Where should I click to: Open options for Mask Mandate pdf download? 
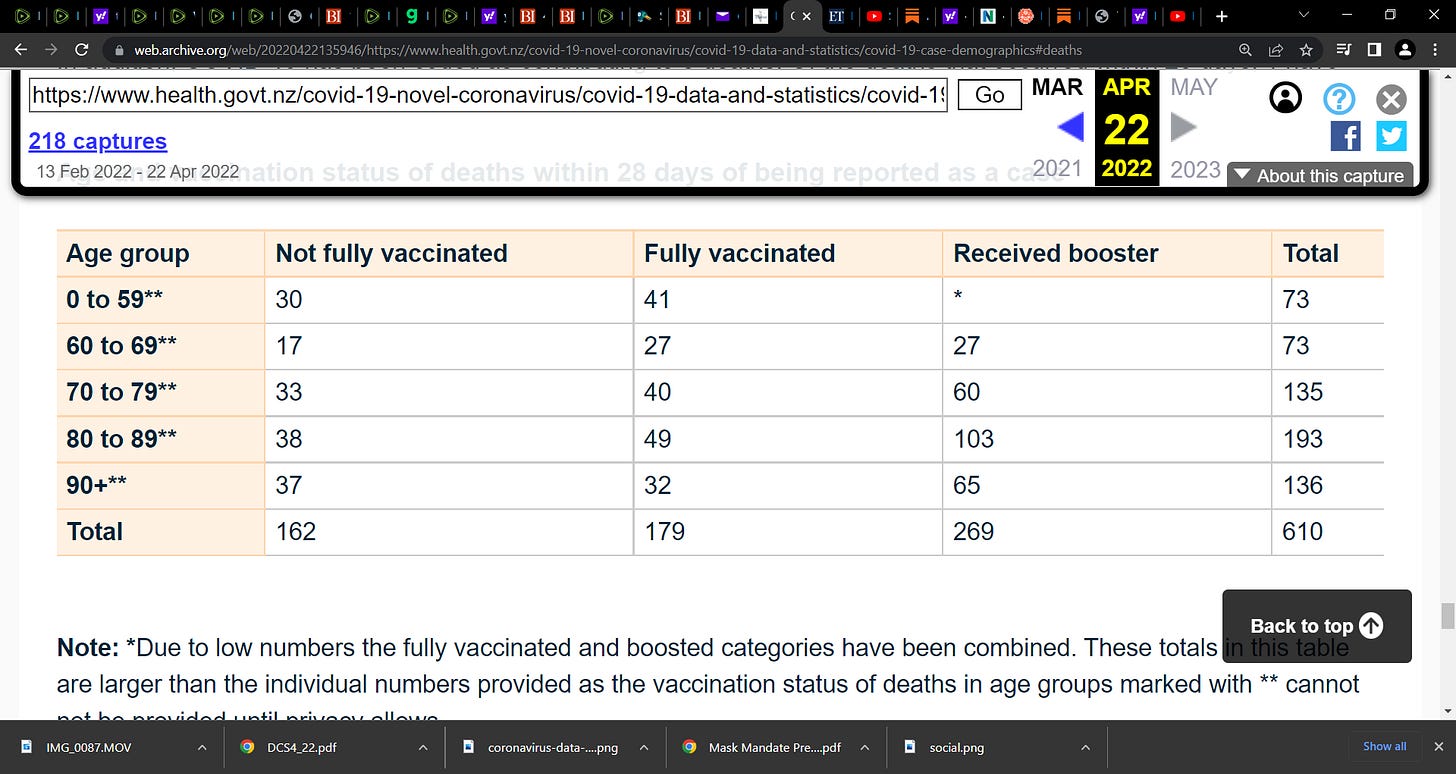[x=865, y=747]
